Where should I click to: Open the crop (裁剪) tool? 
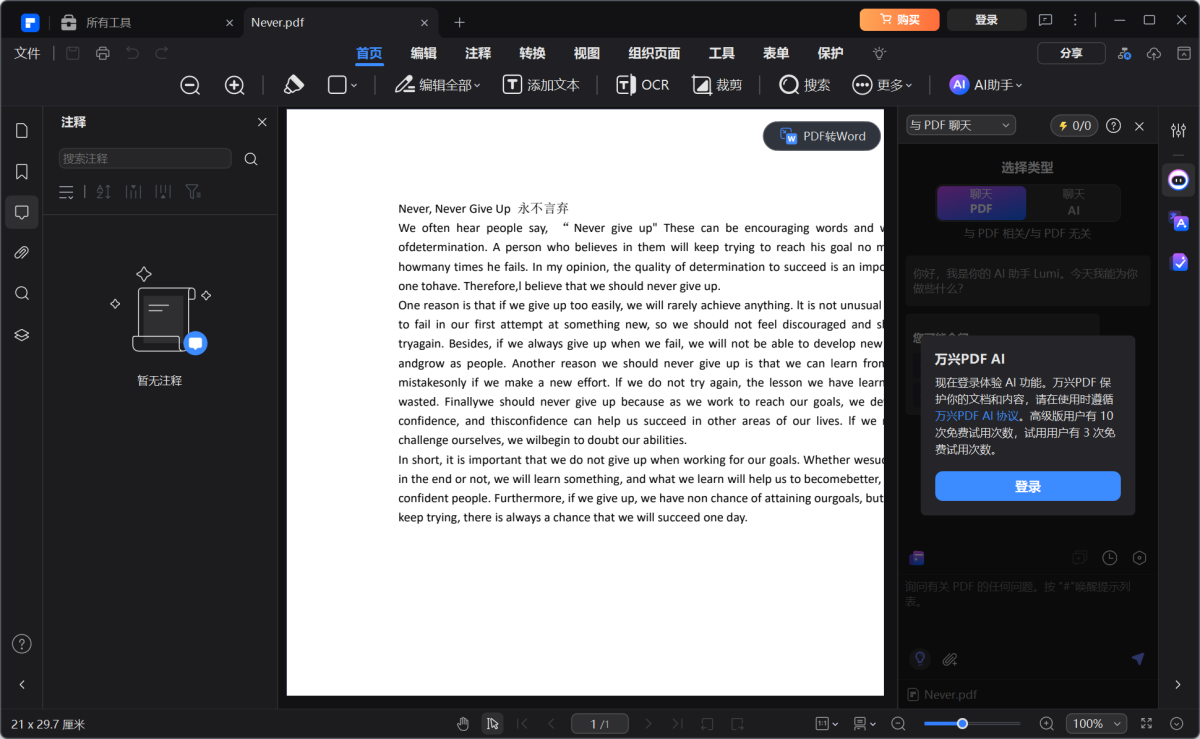[717, 85]
